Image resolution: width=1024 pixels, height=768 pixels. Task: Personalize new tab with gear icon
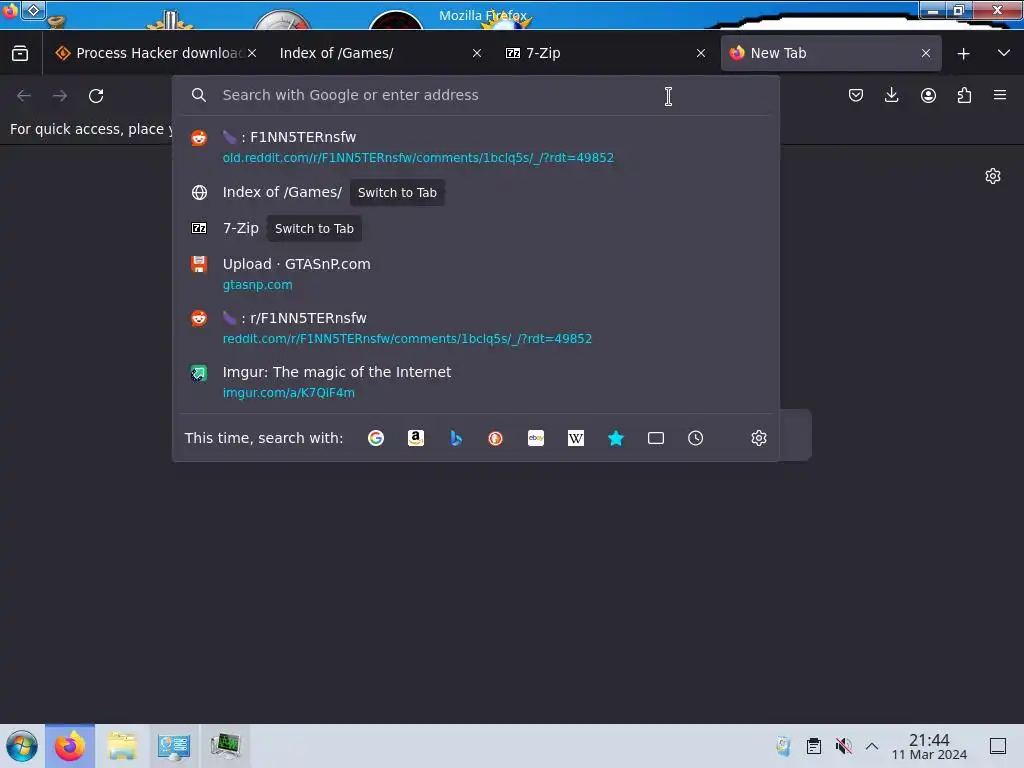tap(993, 176)
